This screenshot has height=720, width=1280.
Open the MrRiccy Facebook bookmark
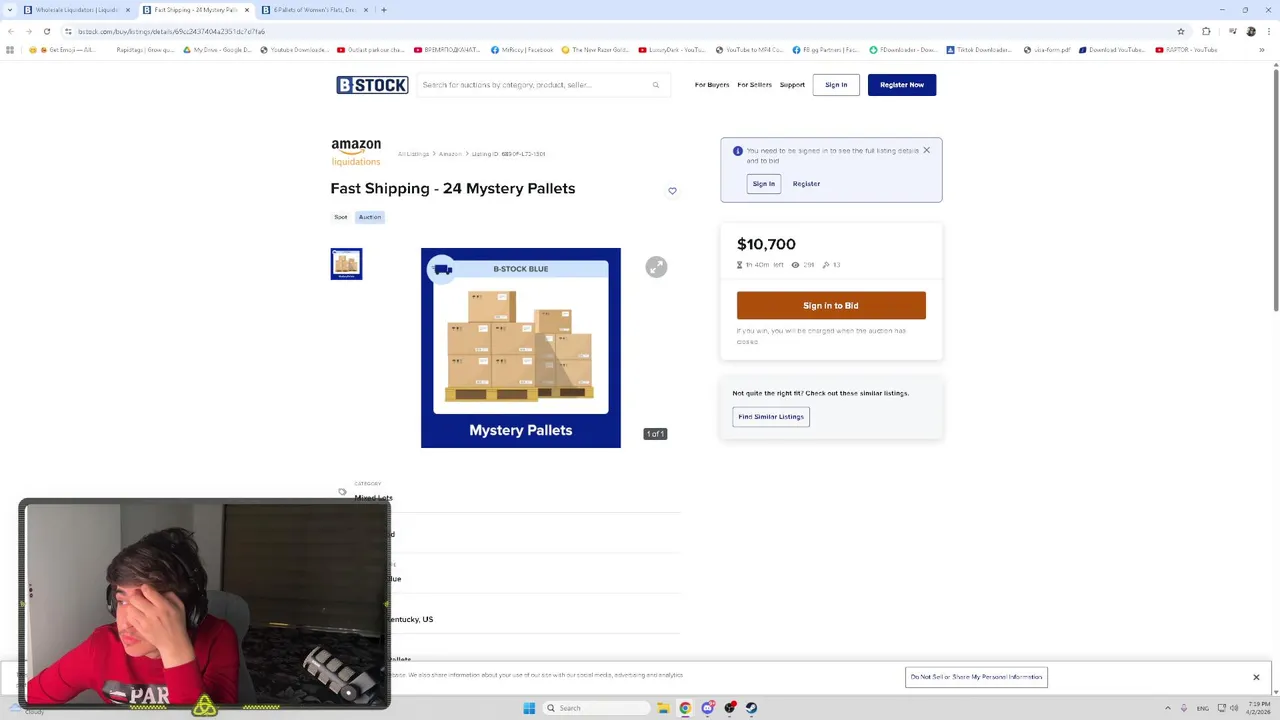click(x=522, y=50)
